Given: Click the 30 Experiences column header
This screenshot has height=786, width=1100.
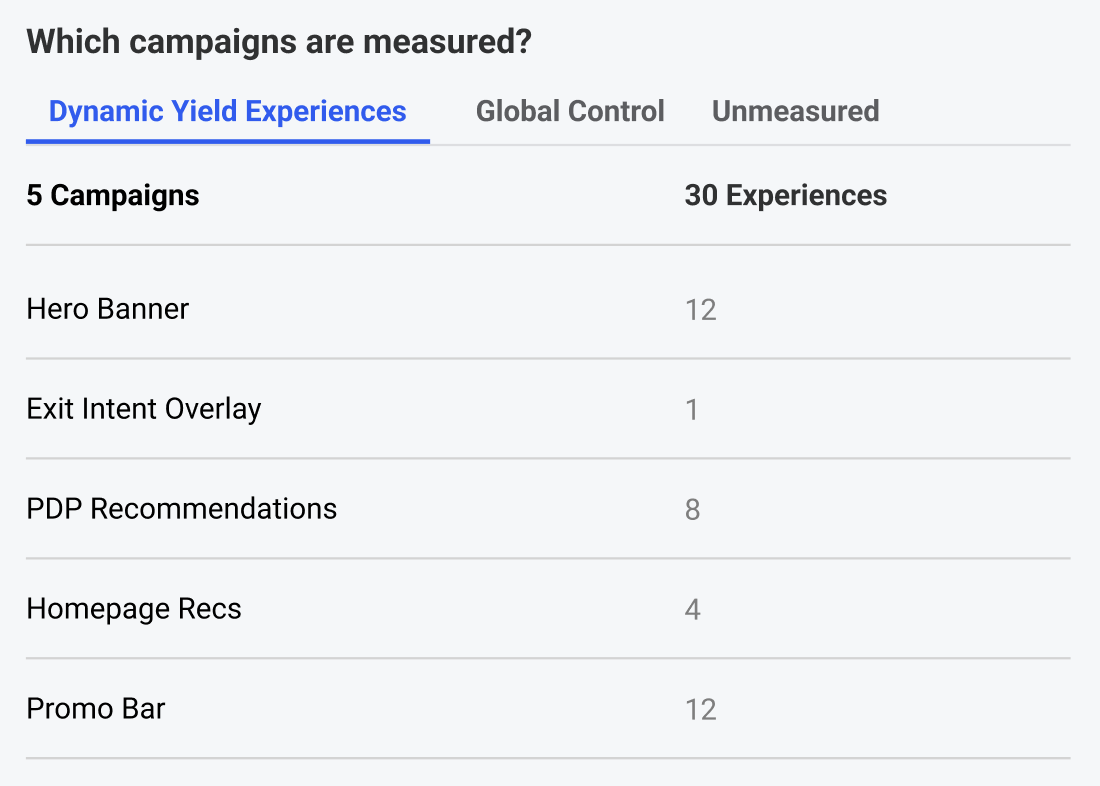Looking at the screenshot, I should pos(786,195).
